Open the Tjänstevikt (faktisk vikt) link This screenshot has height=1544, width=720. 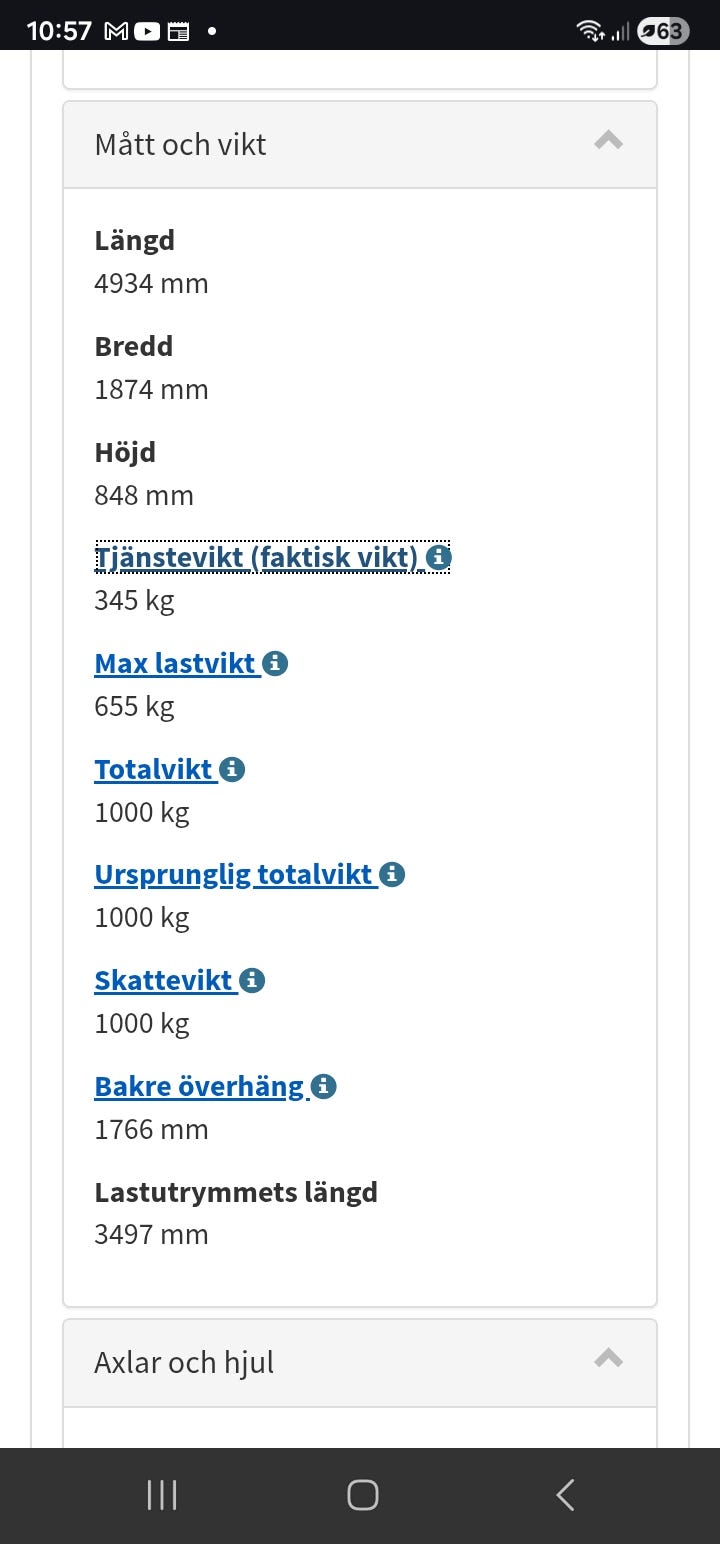pyautogui.click(x=256, y=558)
